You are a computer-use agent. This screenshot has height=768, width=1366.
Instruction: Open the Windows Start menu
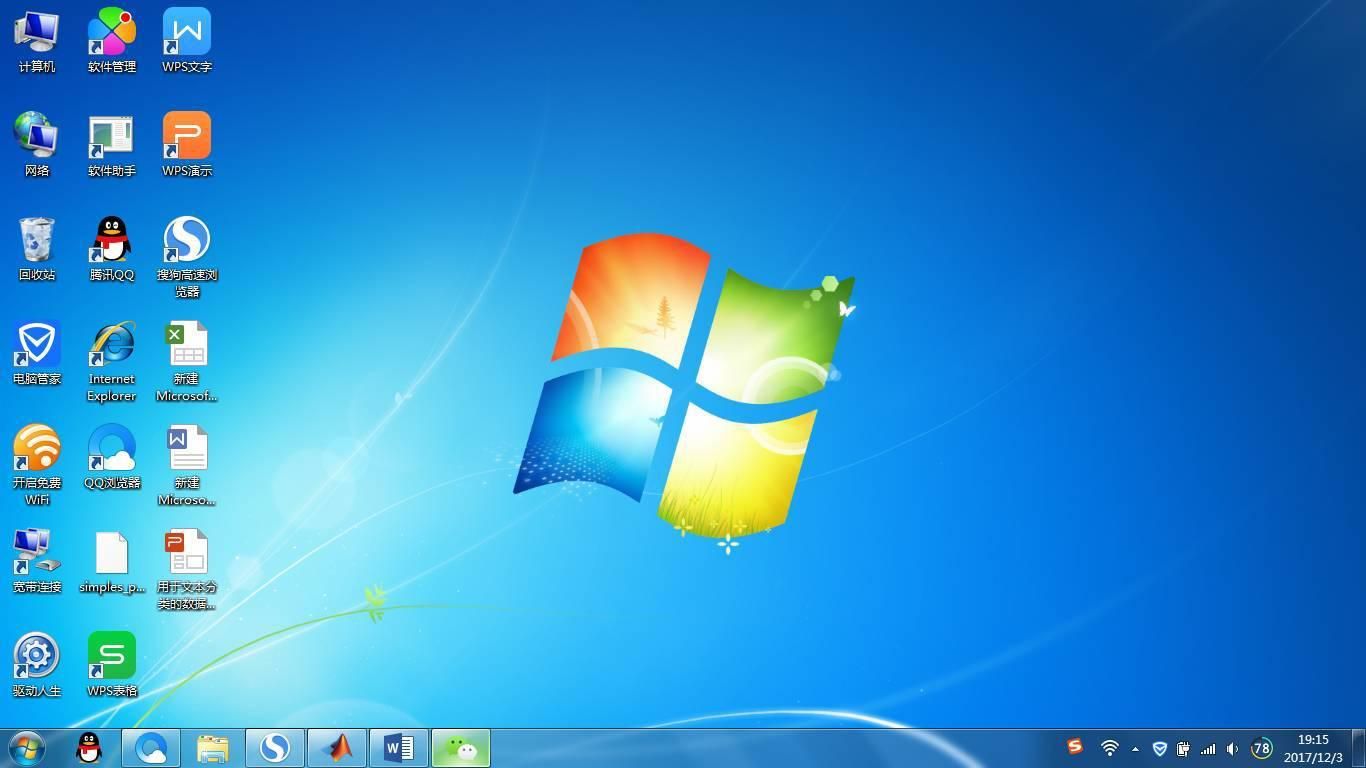click(26, 748)
